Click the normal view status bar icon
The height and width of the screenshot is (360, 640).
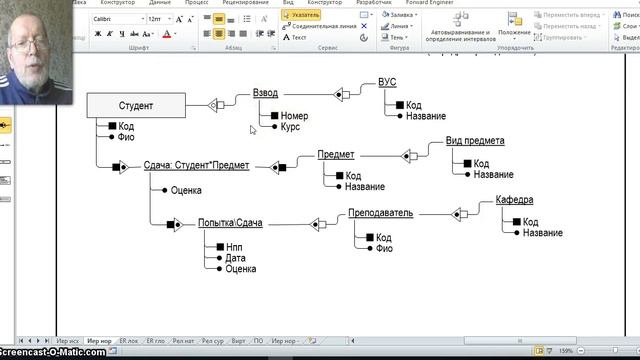[x=539, y=351]
